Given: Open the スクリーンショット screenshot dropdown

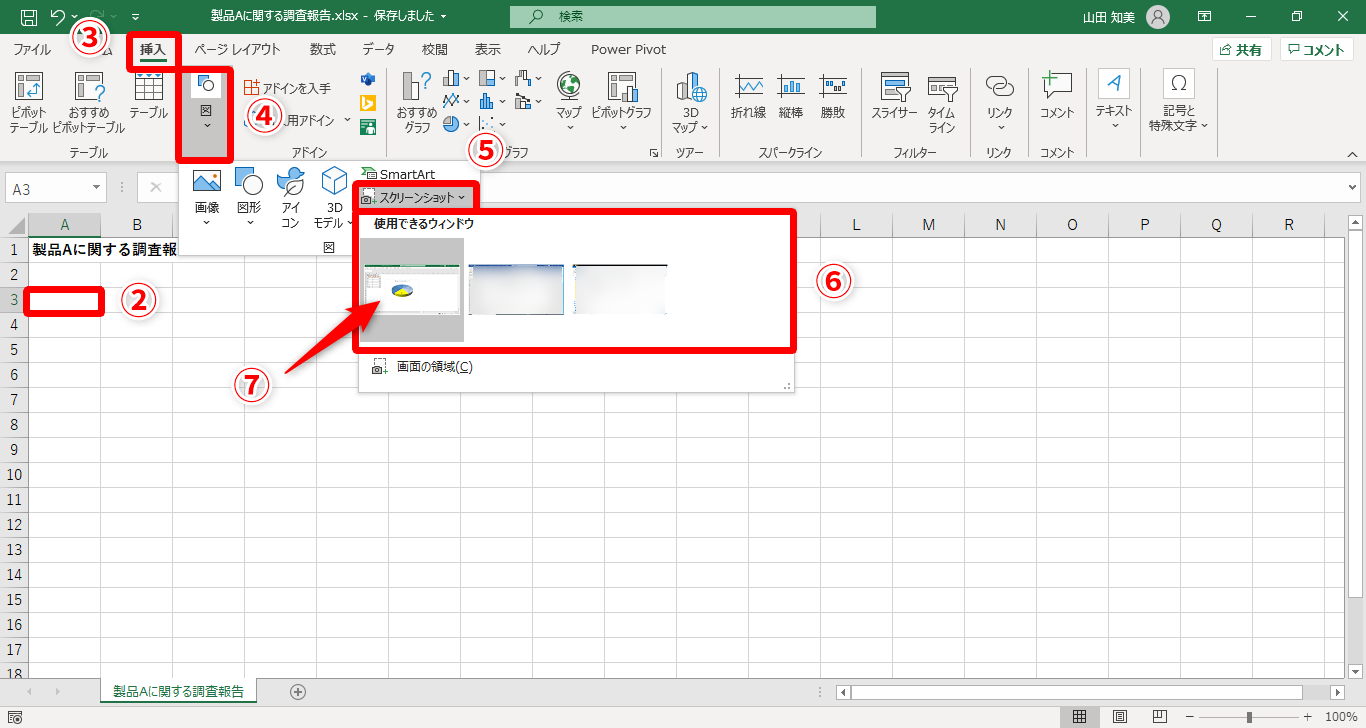Looking at the screenshot, I should click(418, 197).
